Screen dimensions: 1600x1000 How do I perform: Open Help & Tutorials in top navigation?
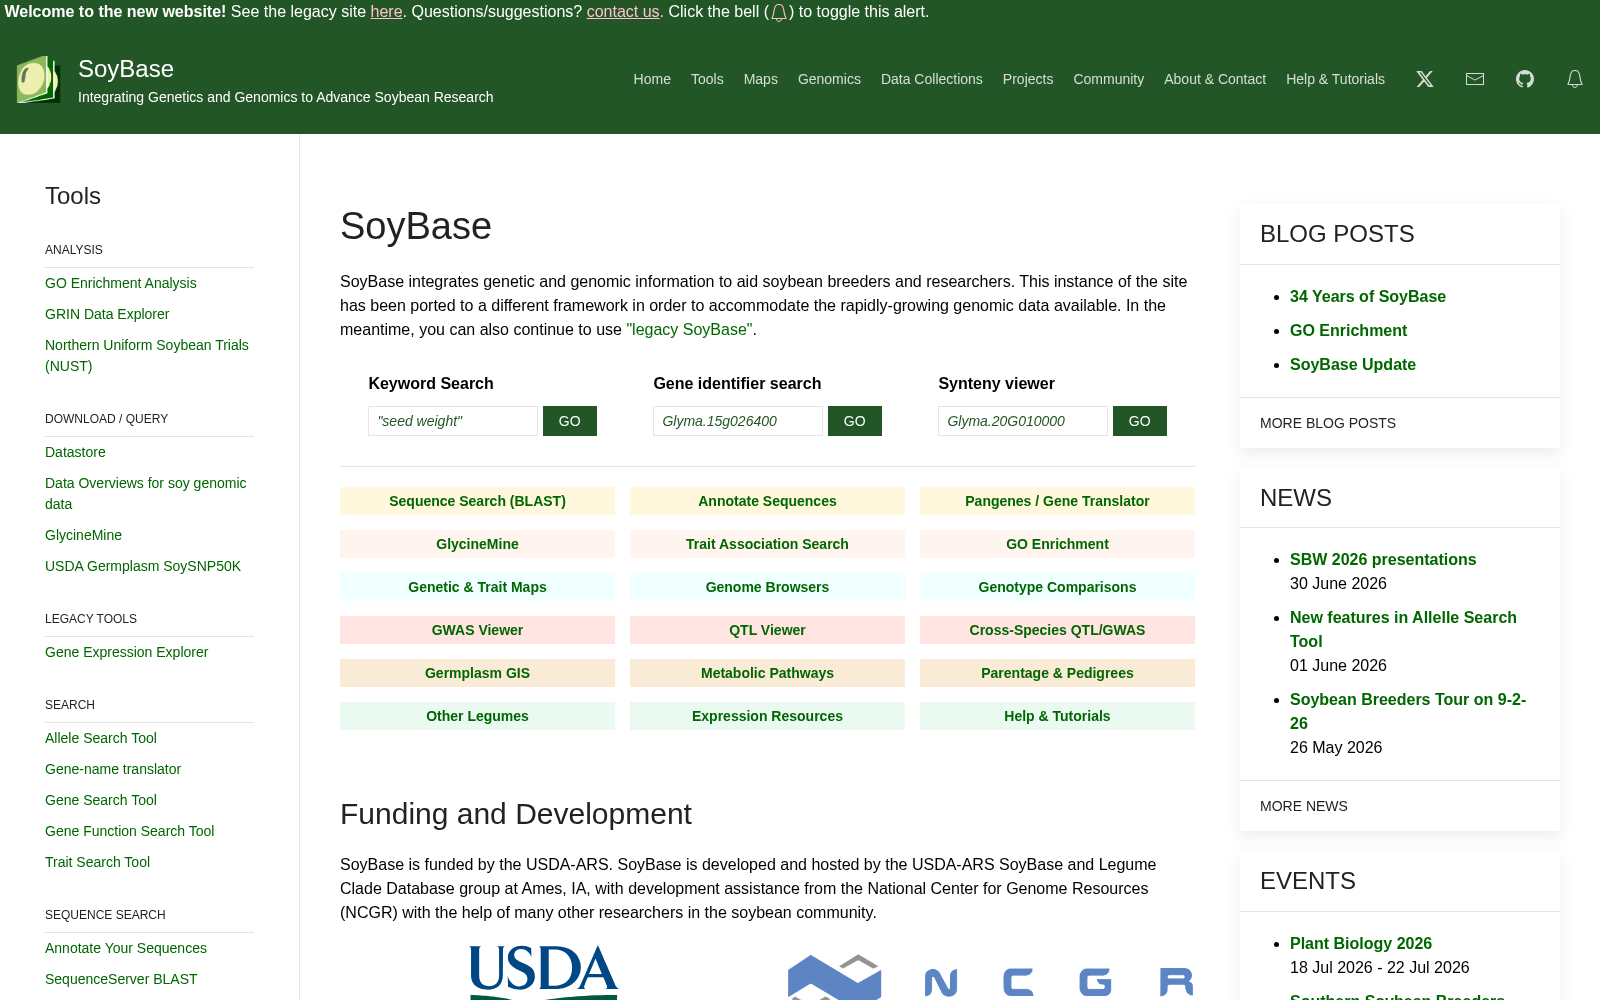1335,79
